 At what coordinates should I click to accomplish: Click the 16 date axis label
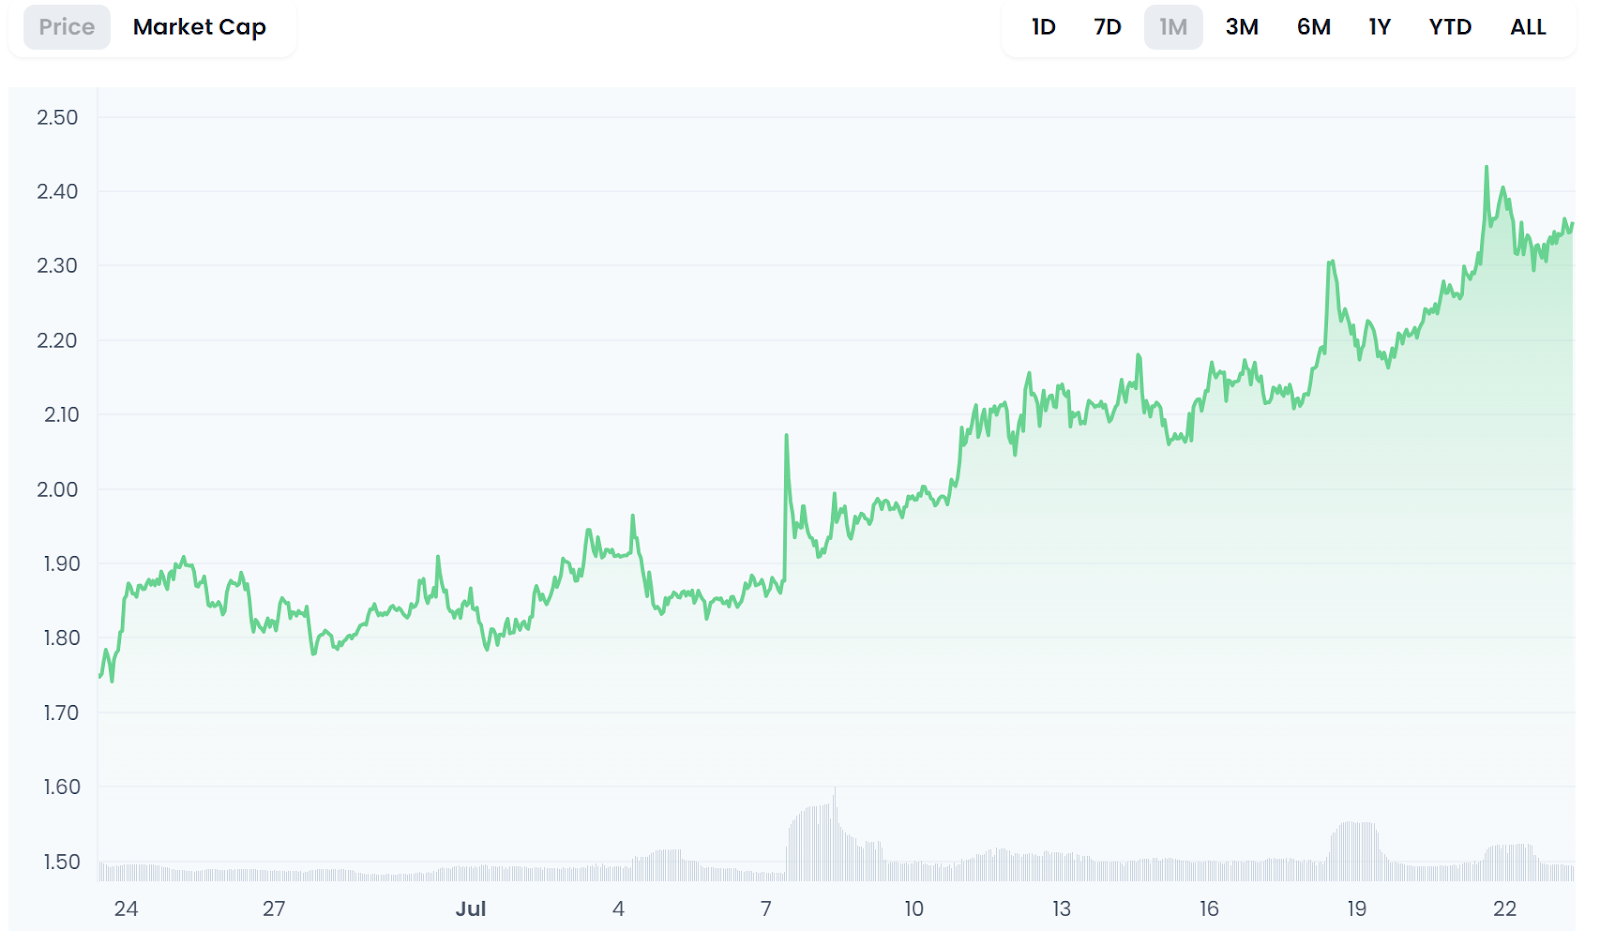(x=1209, y=908)
